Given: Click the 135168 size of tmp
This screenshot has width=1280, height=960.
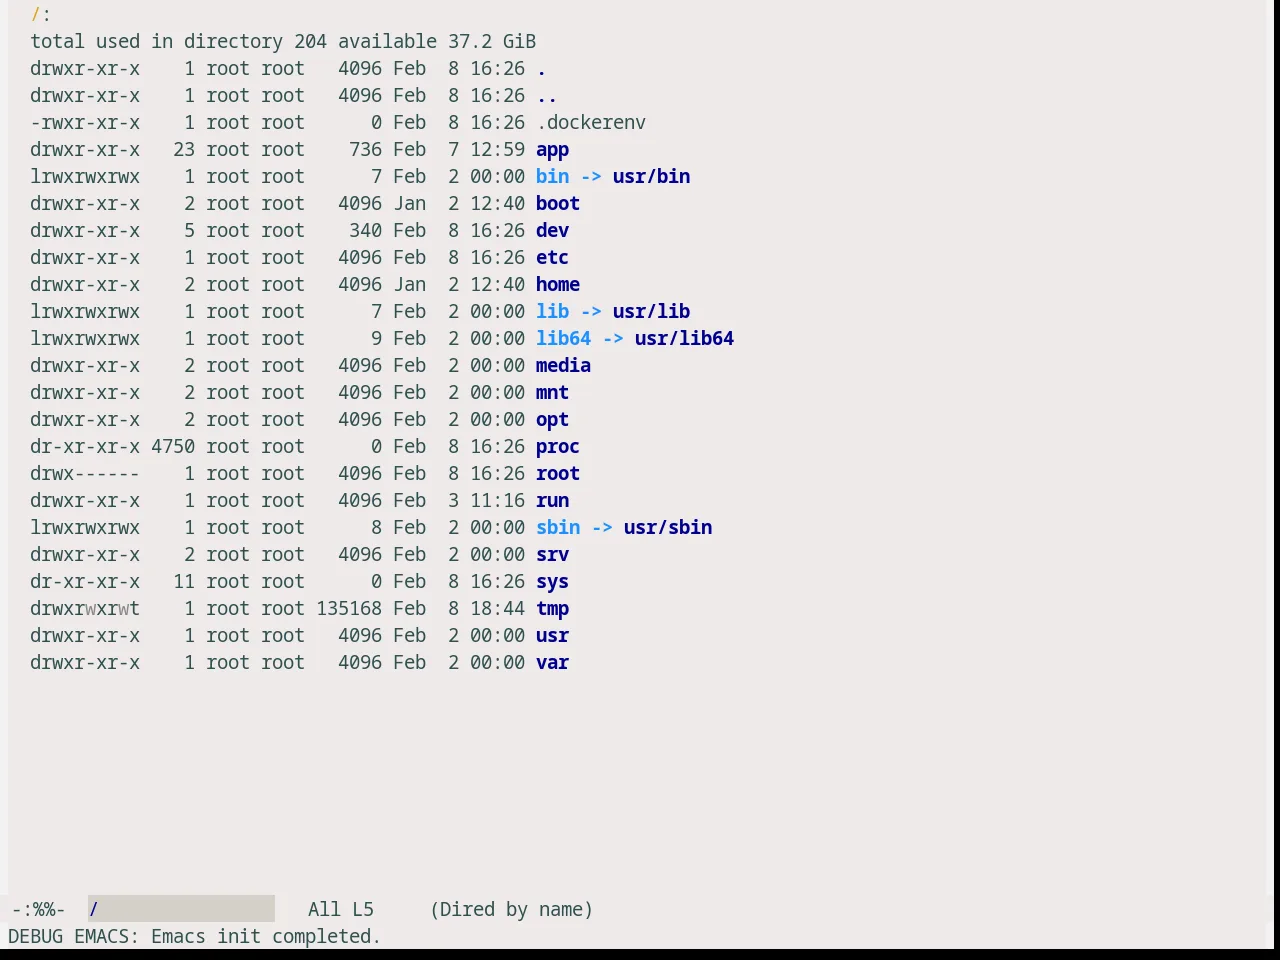Looking at the screenshot, I should click(349, 609).
